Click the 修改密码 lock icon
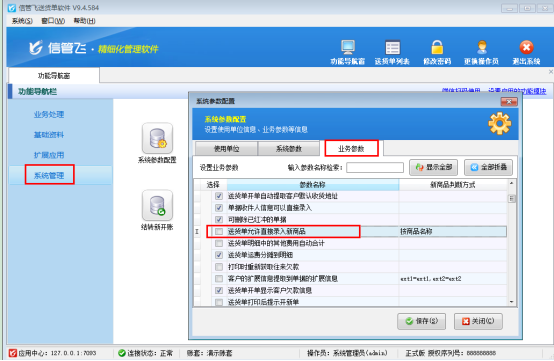Screen dimensions: 554x361 click(x=437, y=47)
